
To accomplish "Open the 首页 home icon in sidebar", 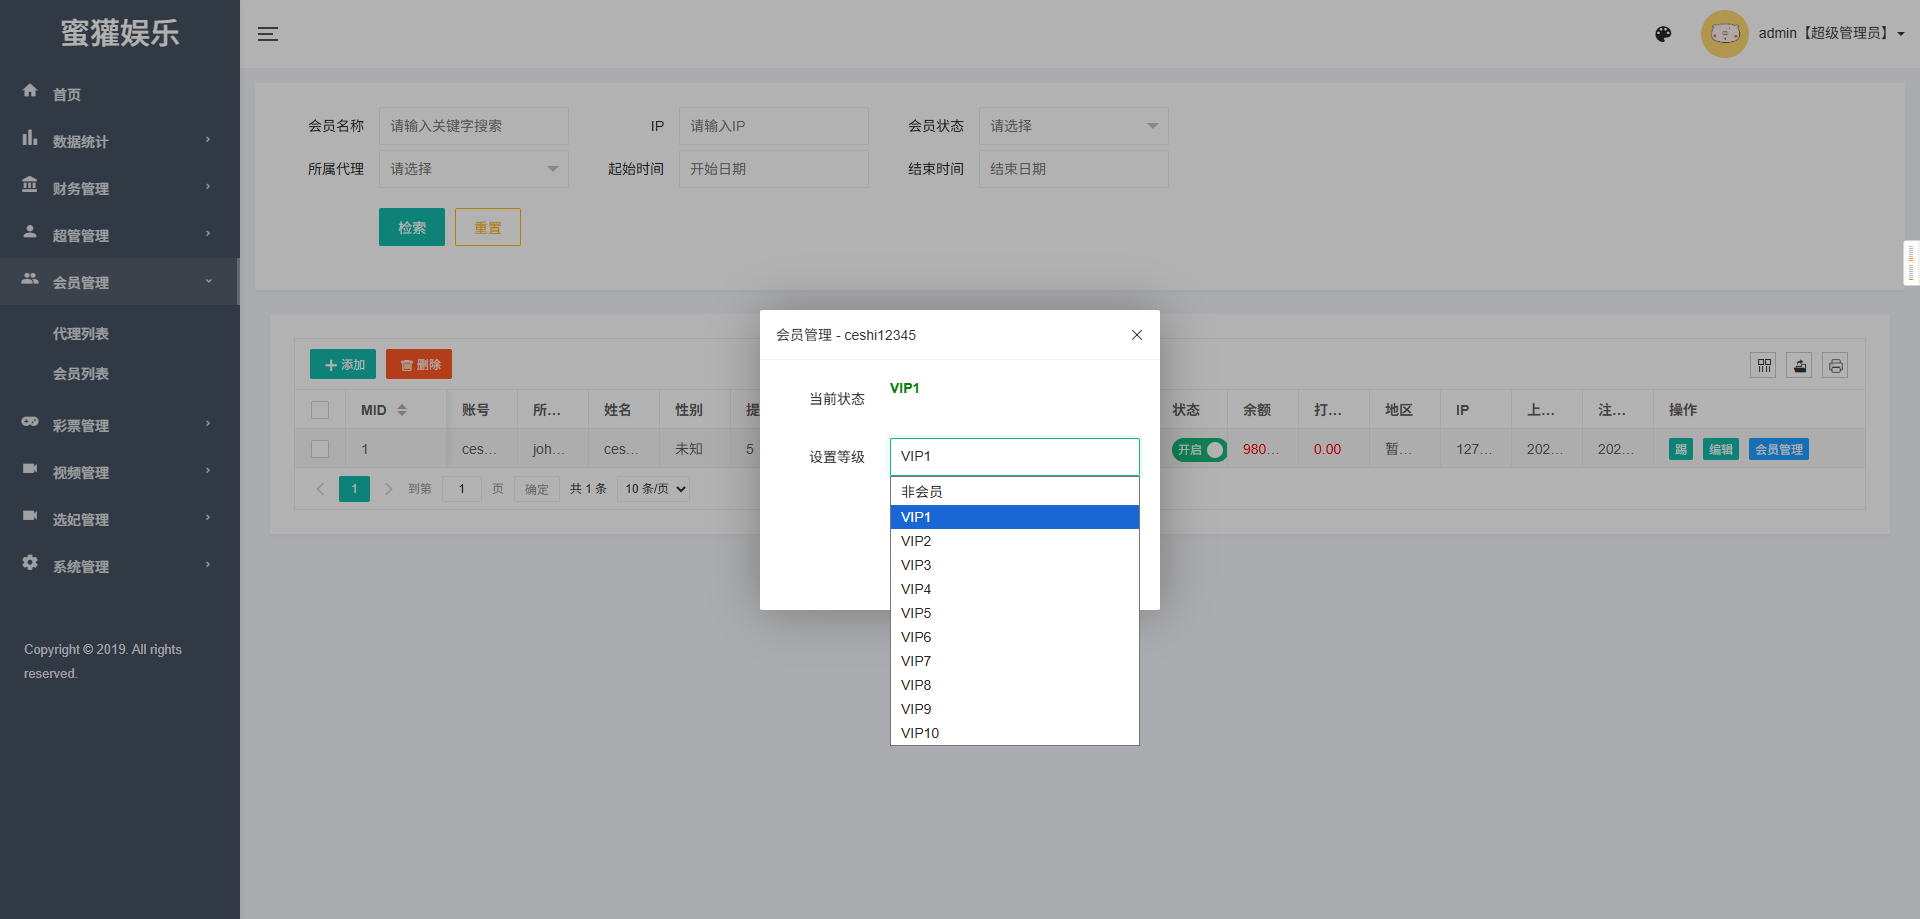I will [x=30, y=90].
